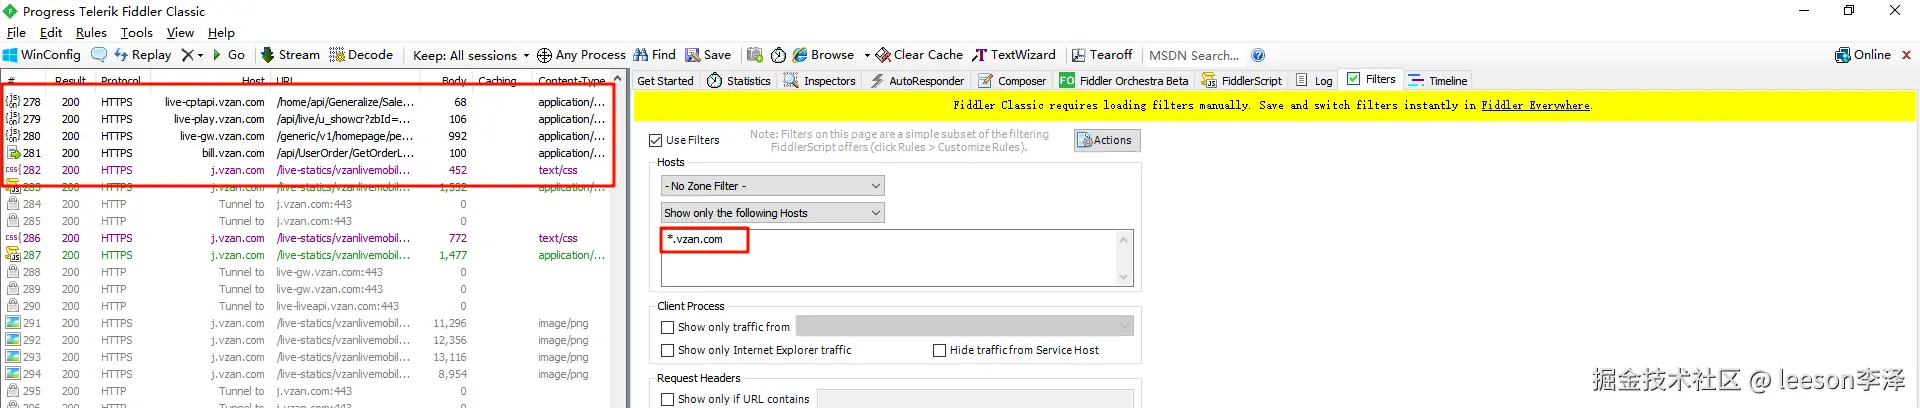This screenshot has width=1920, height=408.
Task: Toggle the Use Filters checkbox
Action: 656,141
